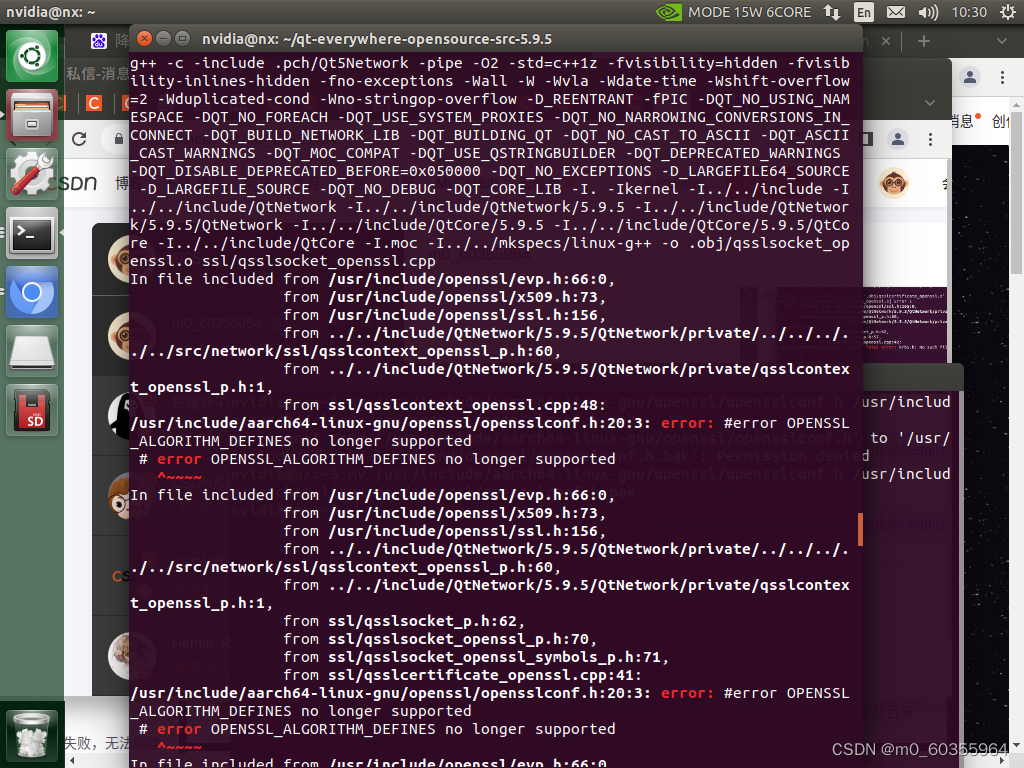The height and width of the screenshot is (768, 1024).
Task: Open the sound volume indicator
Action: [927, 12]
